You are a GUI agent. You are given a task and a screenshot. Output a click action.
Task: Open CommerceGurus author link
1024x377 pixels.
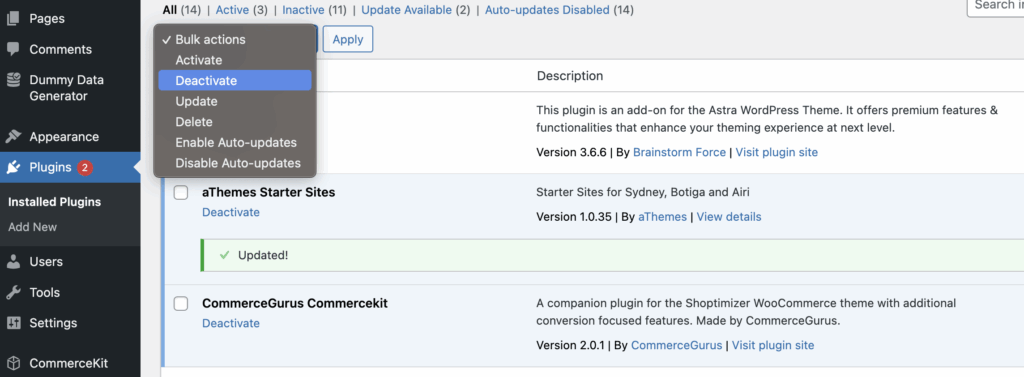point(677,345)
